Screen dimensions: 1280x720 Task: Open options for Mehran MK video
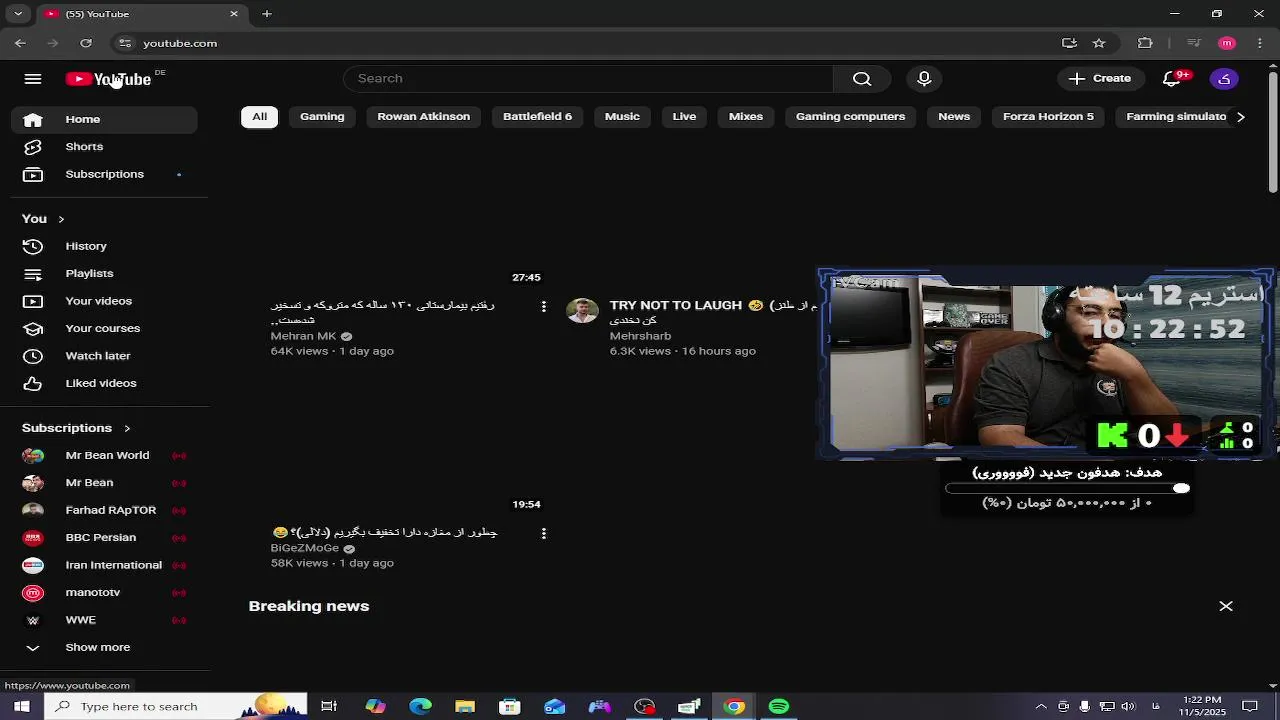click(x=543, y=306)
